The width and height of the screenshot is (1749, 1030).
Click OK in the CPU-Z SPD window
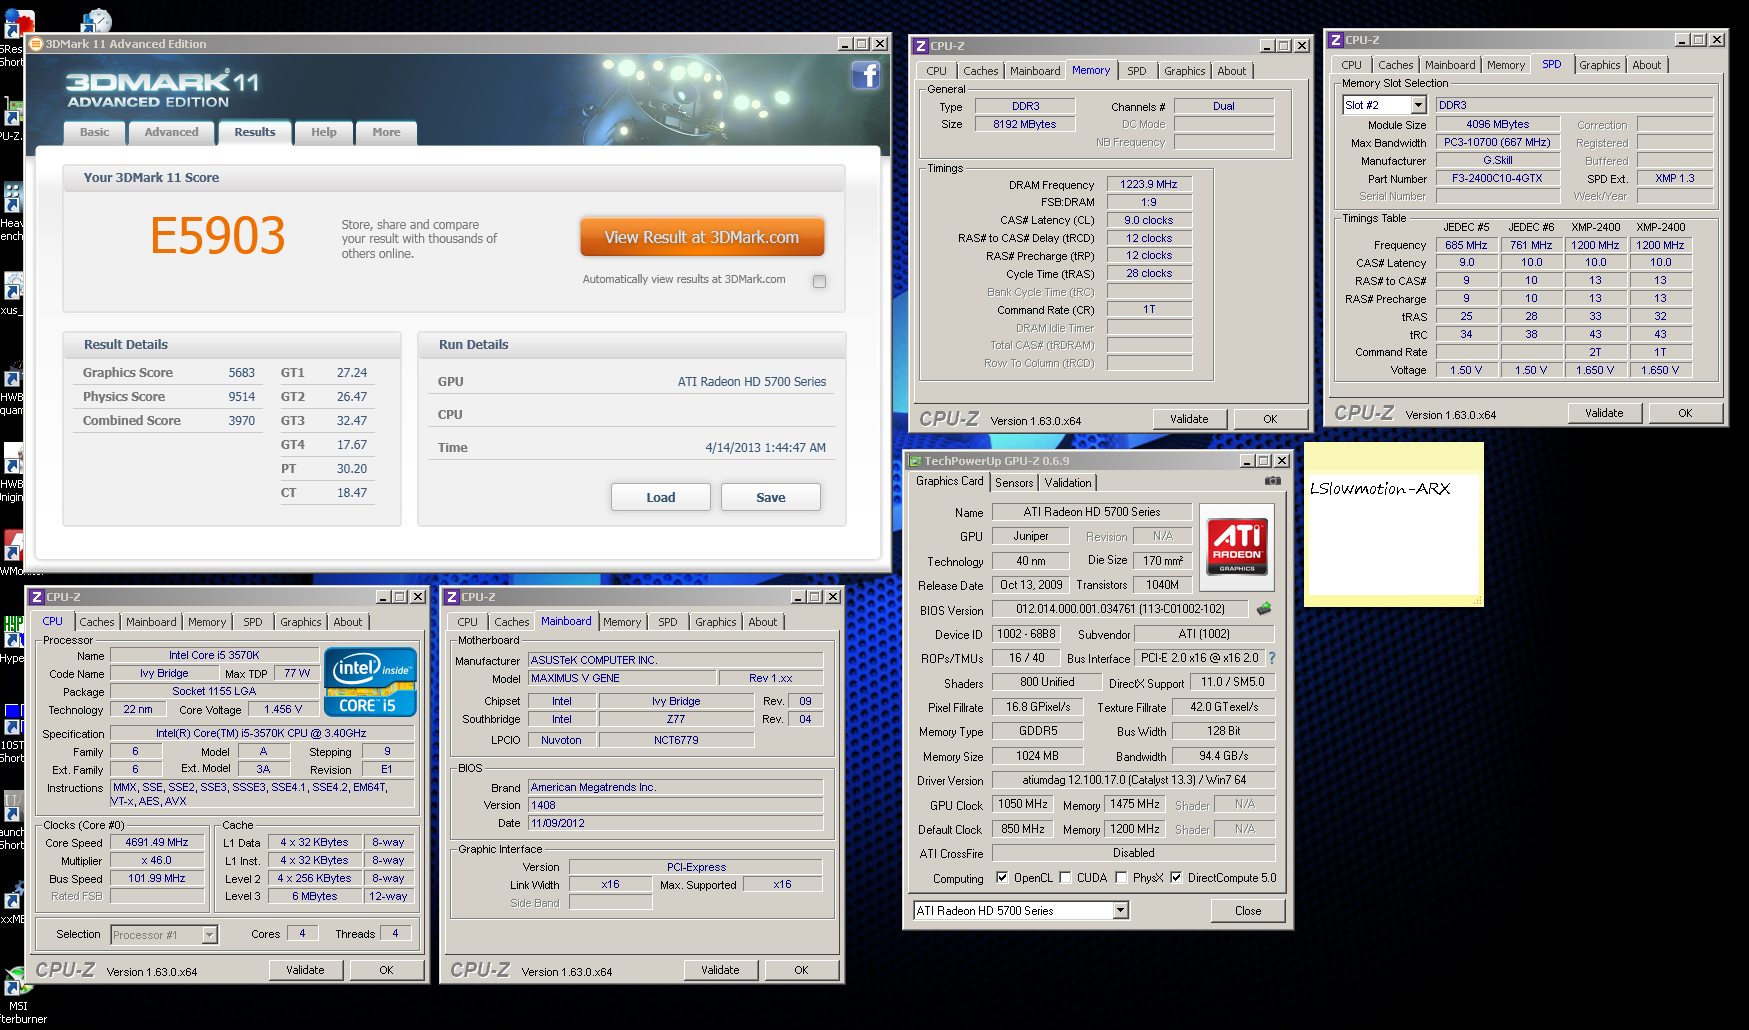pyautogui.click(x=1685, y=413)
